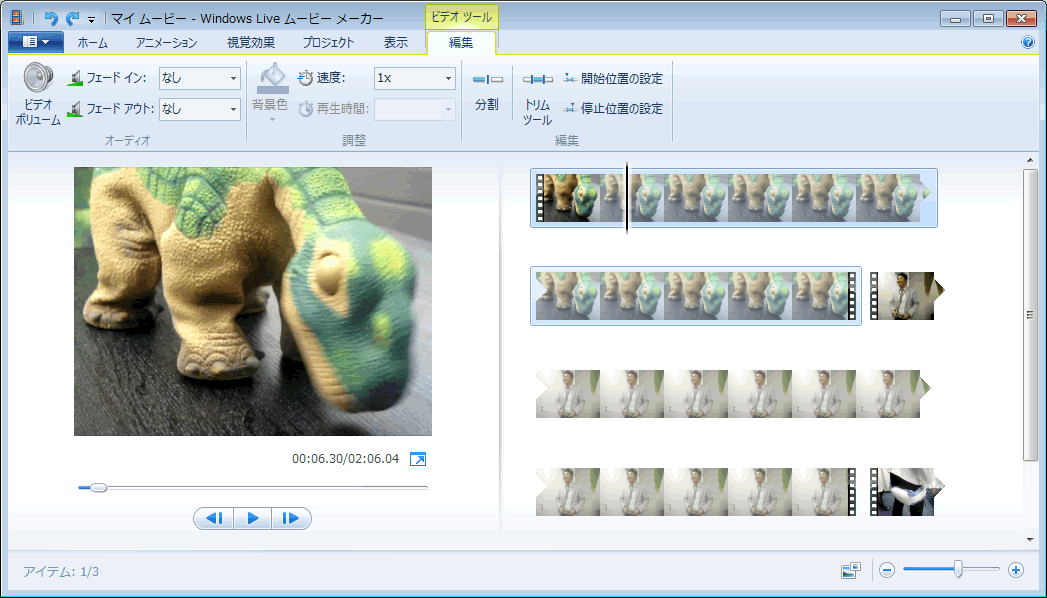Click Set end point (停止位置の設定)

point(613,108)
